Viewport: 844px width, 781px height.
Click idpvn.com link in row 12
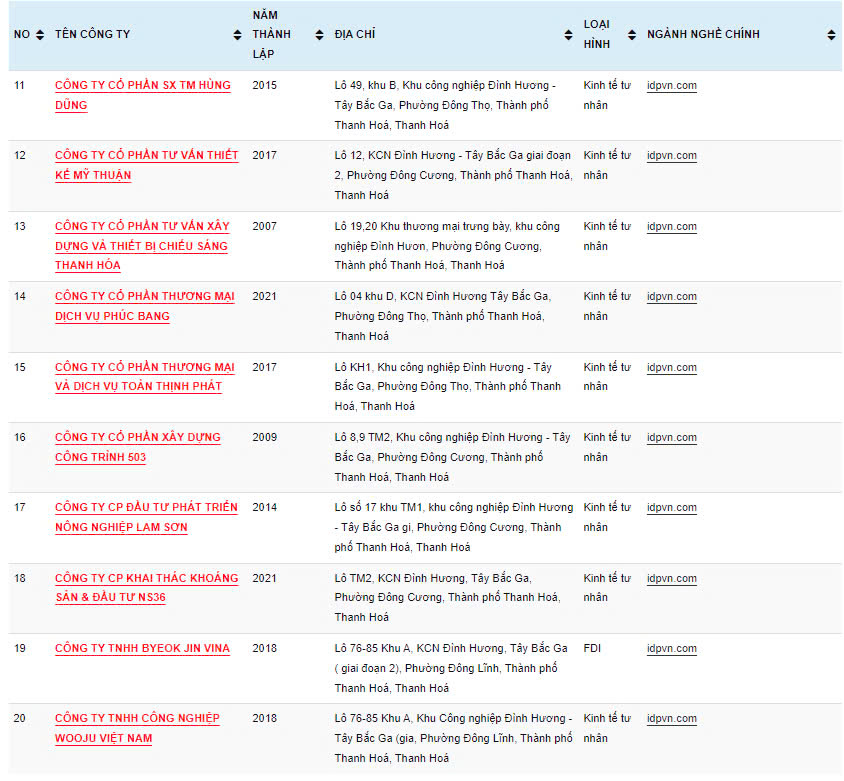[x=671, y=156]
